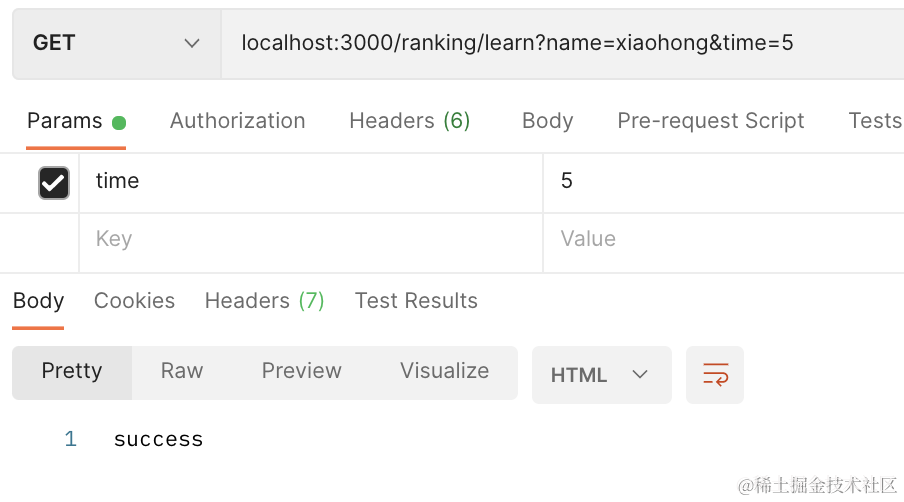904x502 pixels.
Task: Select the Pretty response view
Action: (72, 371)
